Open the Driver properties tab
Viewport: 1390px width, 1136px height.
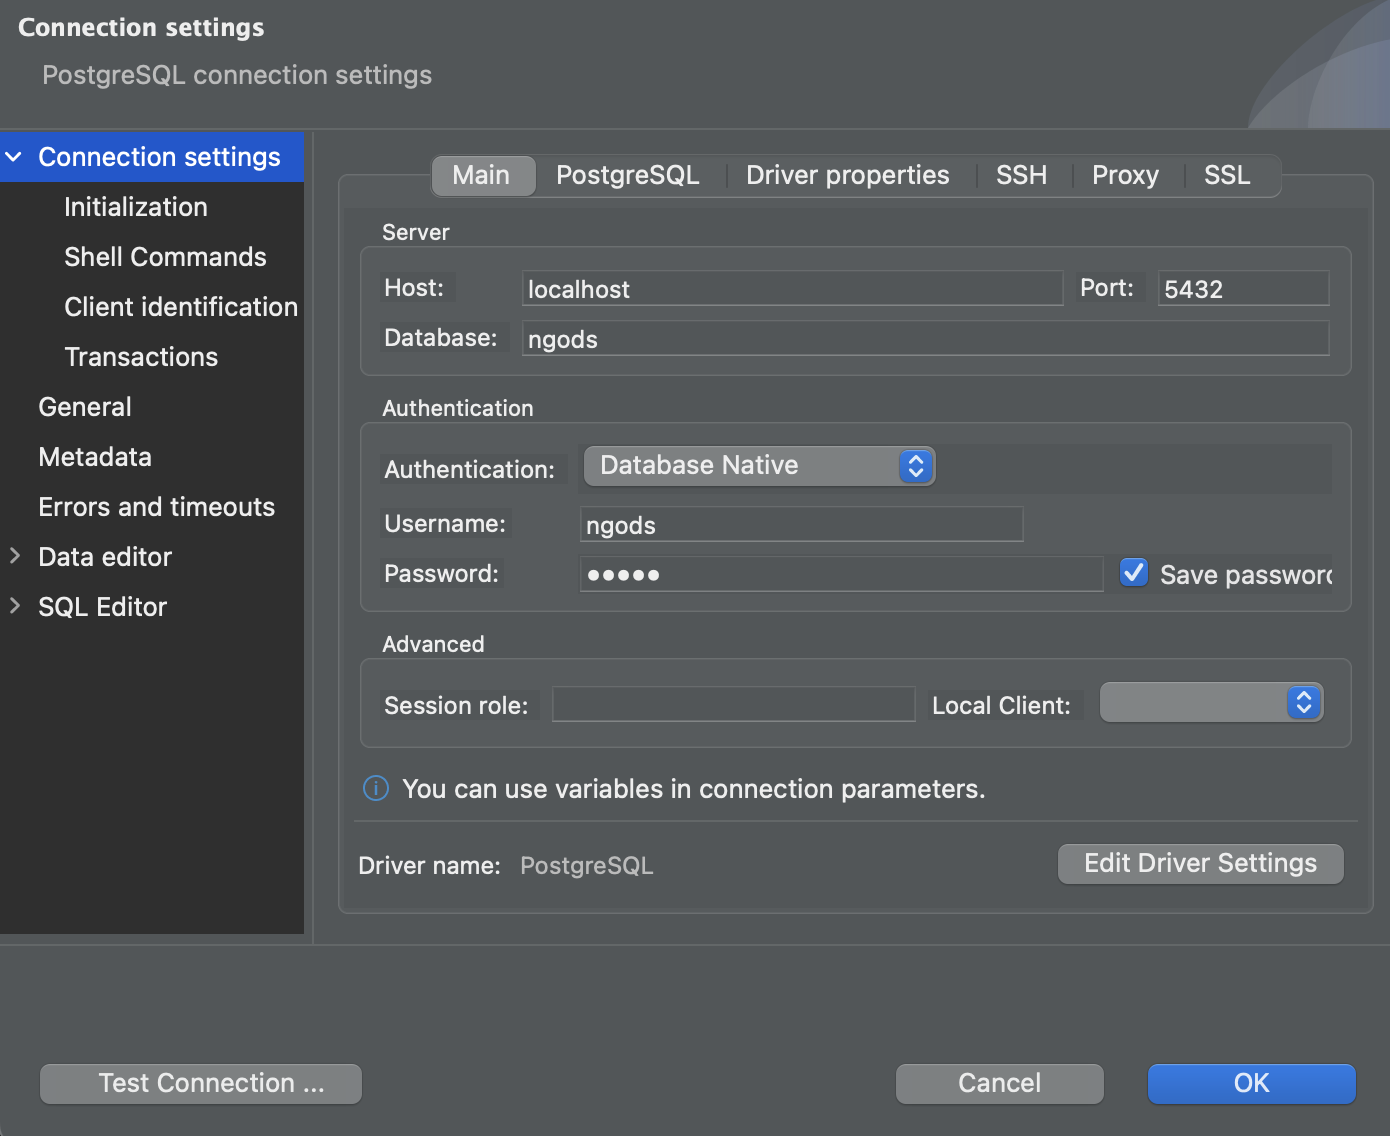[x=848, y=176]
